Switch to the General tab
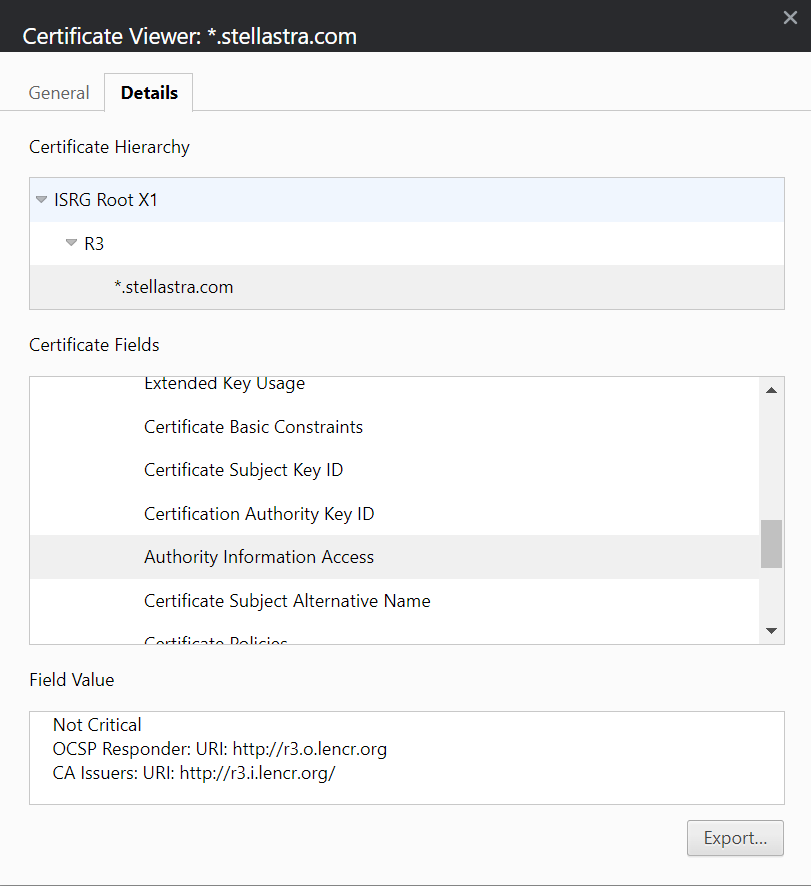The image size is (811, 886). coord(59,93)
